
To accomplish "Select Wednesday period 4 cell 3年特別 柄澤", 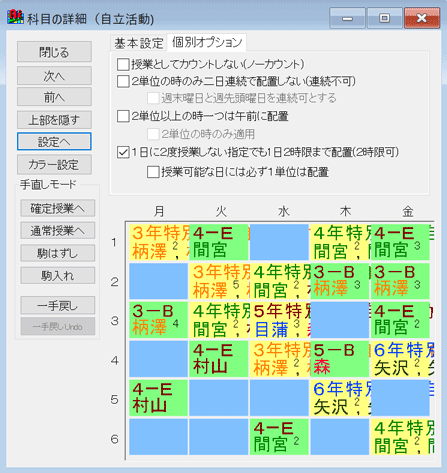I will (280, 359).
